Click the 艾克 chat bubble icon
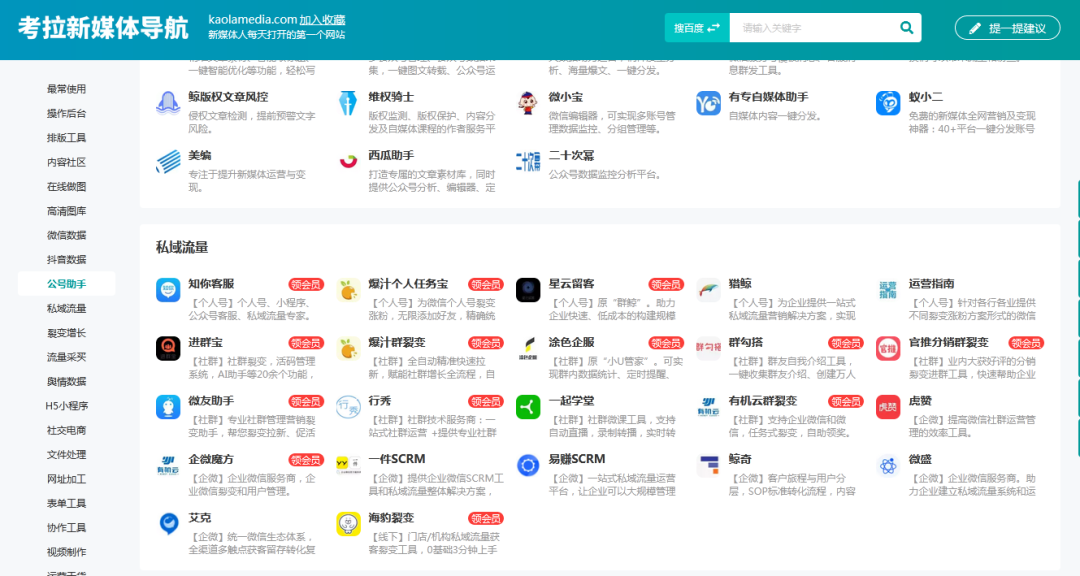 [x=168, y=524]
